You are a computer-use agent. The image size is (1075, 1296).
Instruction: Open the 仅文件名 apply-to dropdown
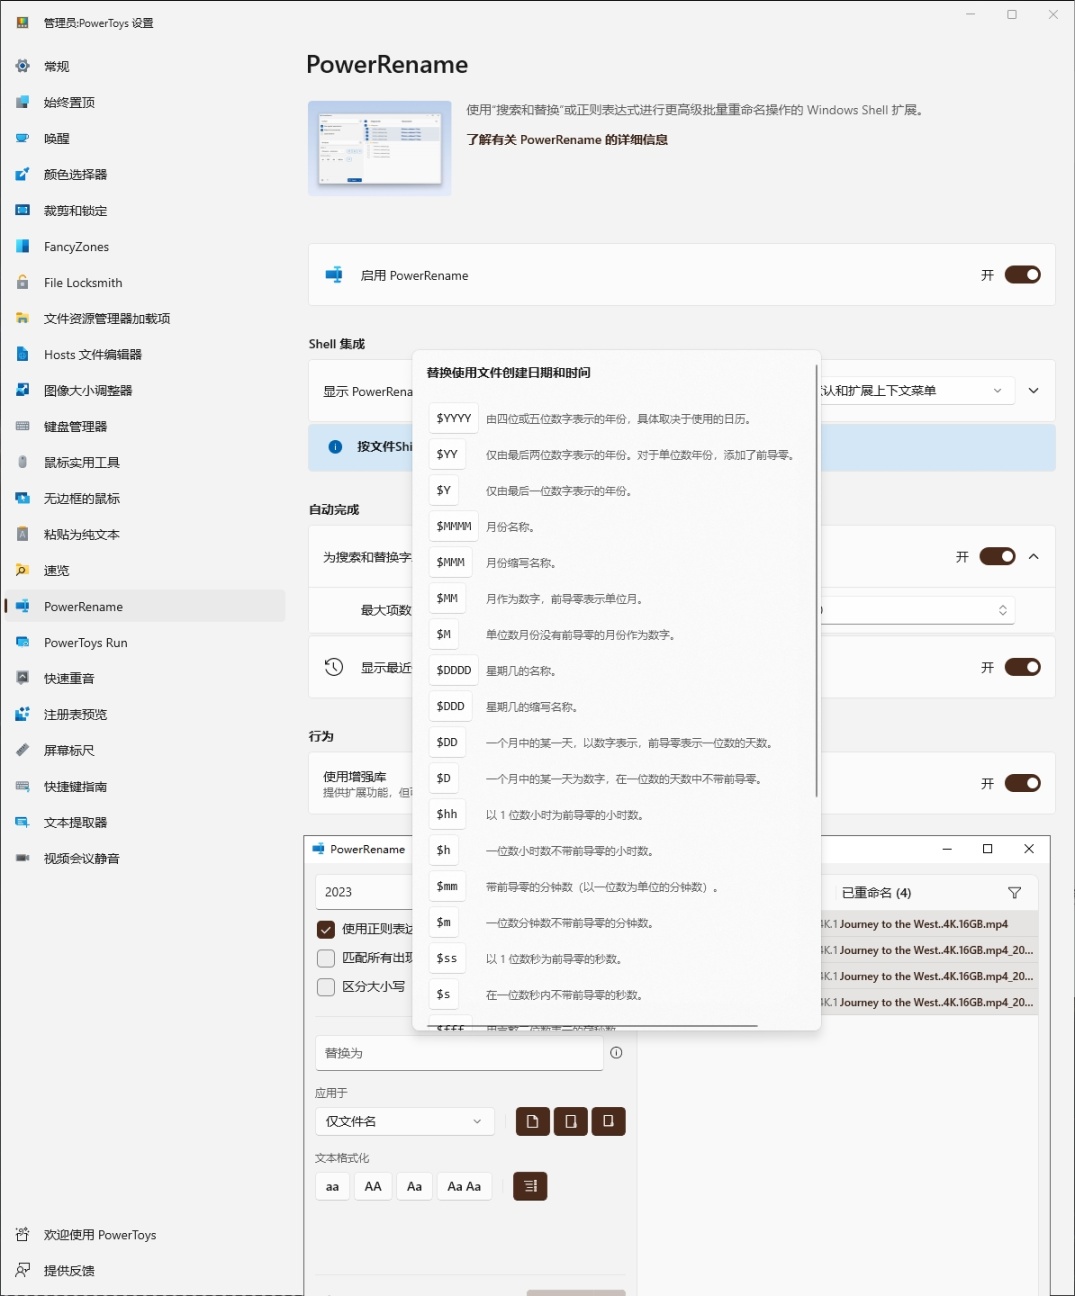(x=405, y=1121)
